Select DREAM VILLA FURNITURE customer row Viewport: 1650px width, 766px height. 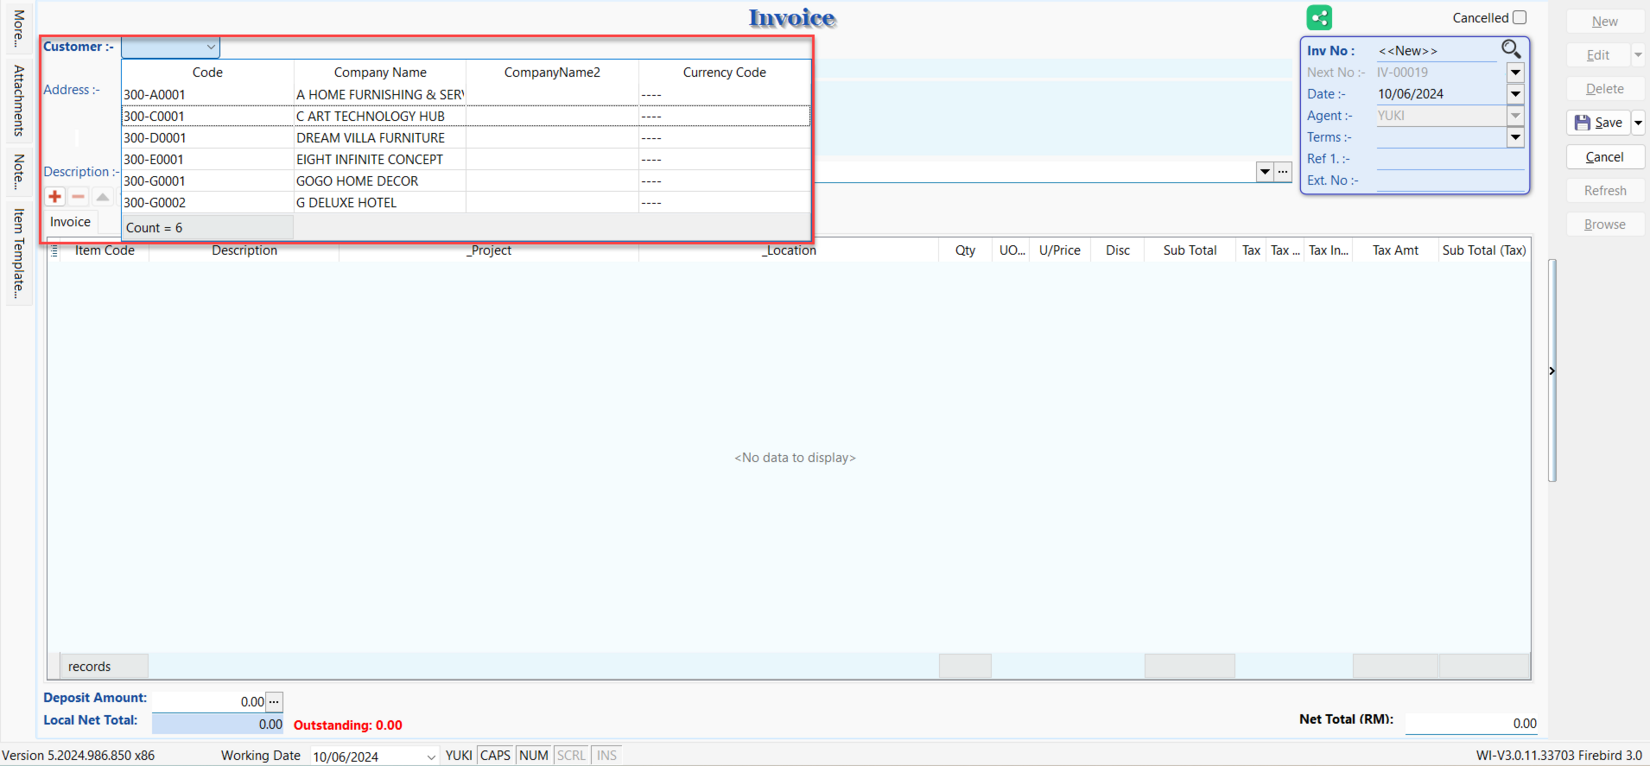point(466,138)
